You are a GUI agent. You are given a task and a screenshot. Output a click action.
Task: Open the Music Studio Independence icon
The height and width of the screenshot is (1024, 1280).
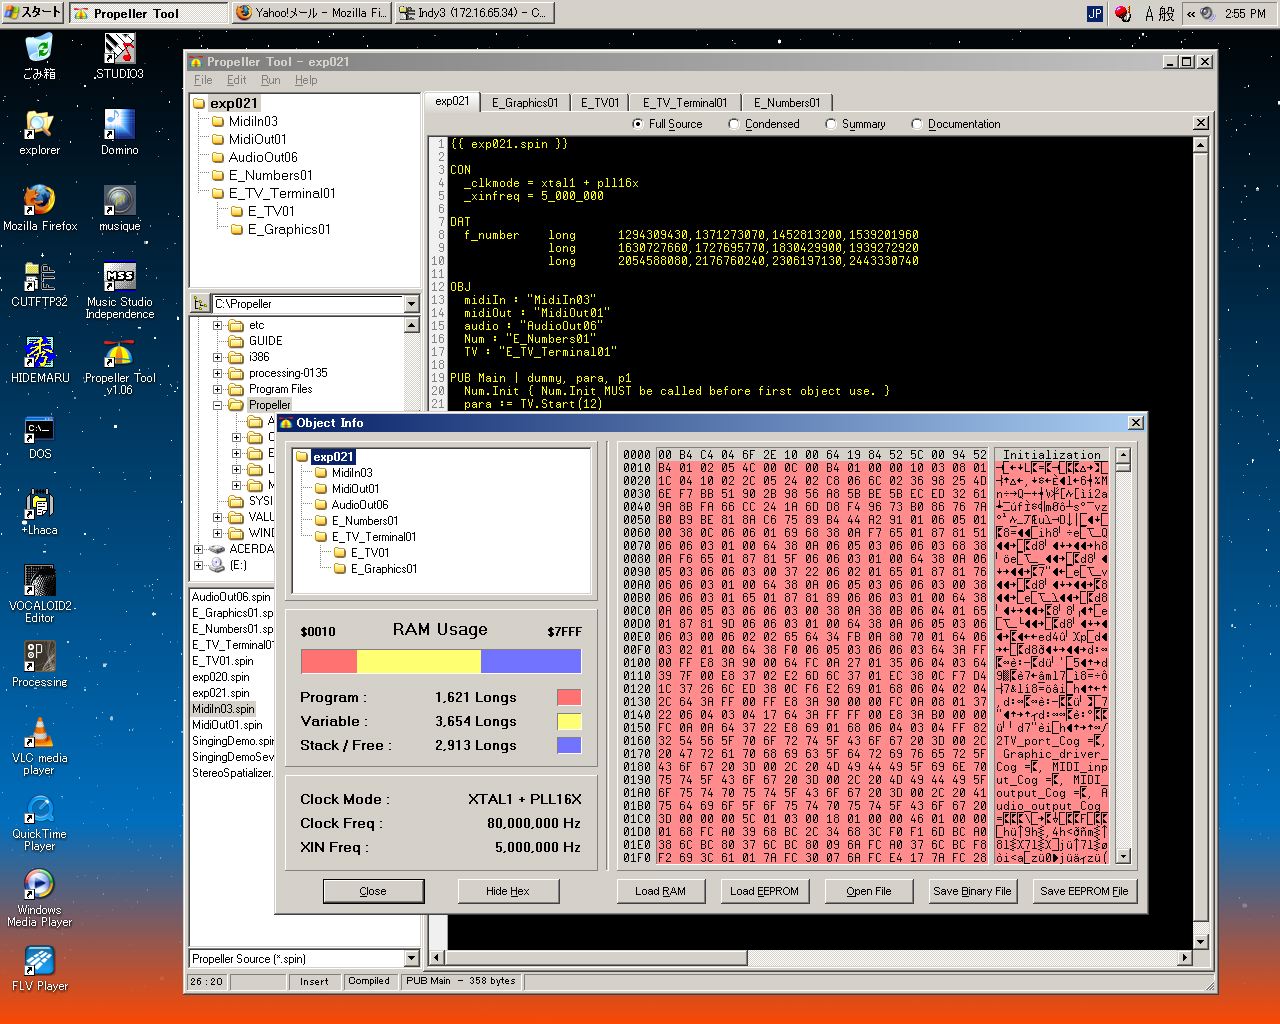pyautogui.click(x=119, y=278)
